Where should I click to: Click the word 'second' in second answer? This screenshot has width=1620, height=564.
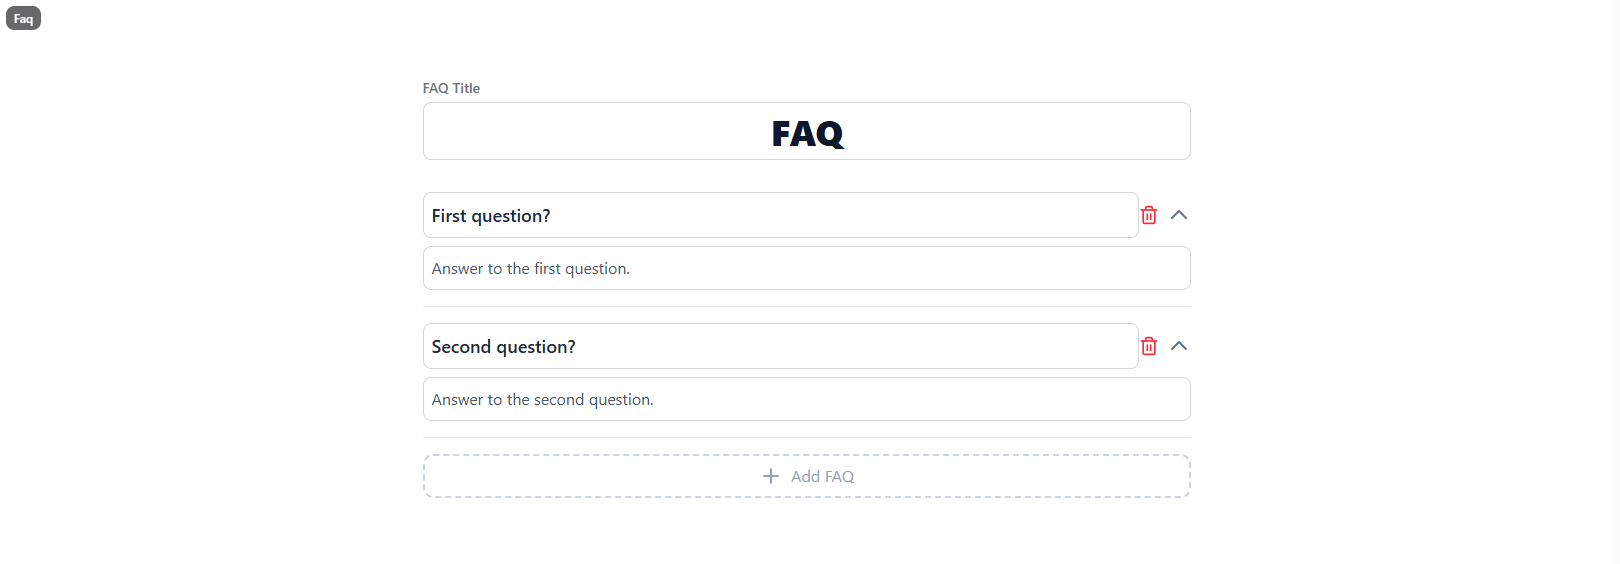click(559, 400)
